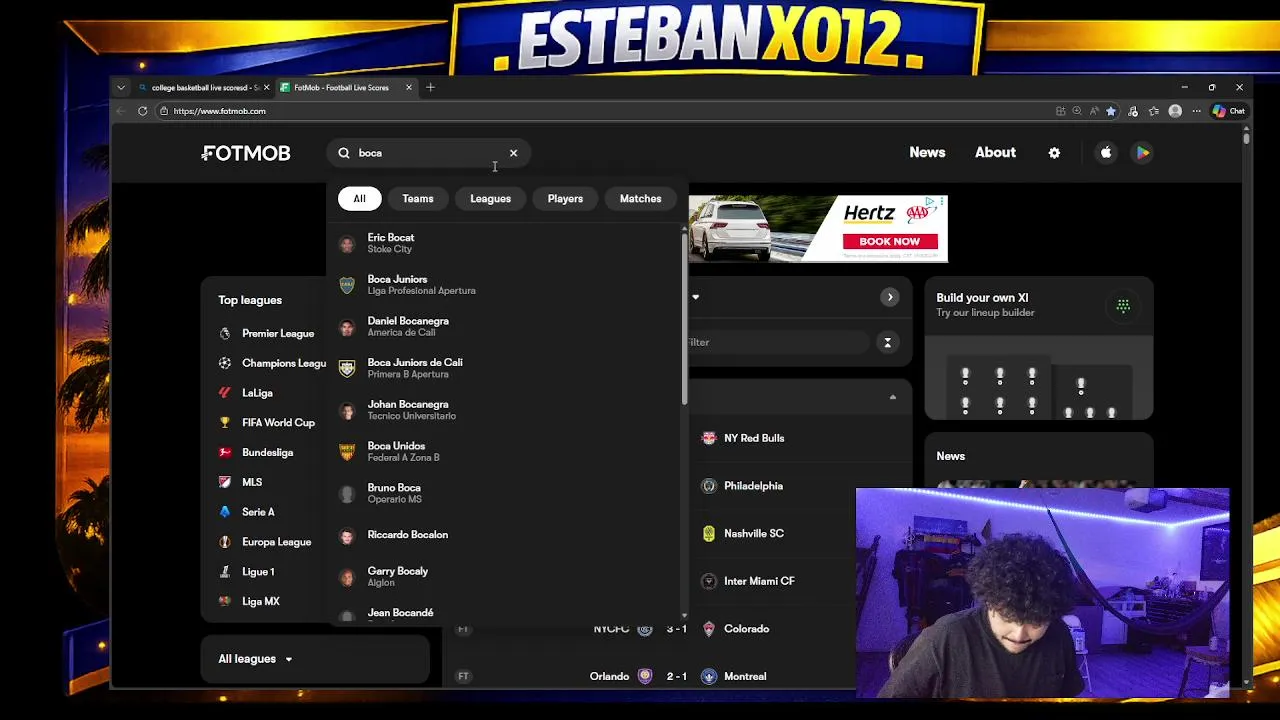Open browser profile avatar
The width and height of the screenshot is (1280, 720).
pyautogui.click(x=1175, y=111)
